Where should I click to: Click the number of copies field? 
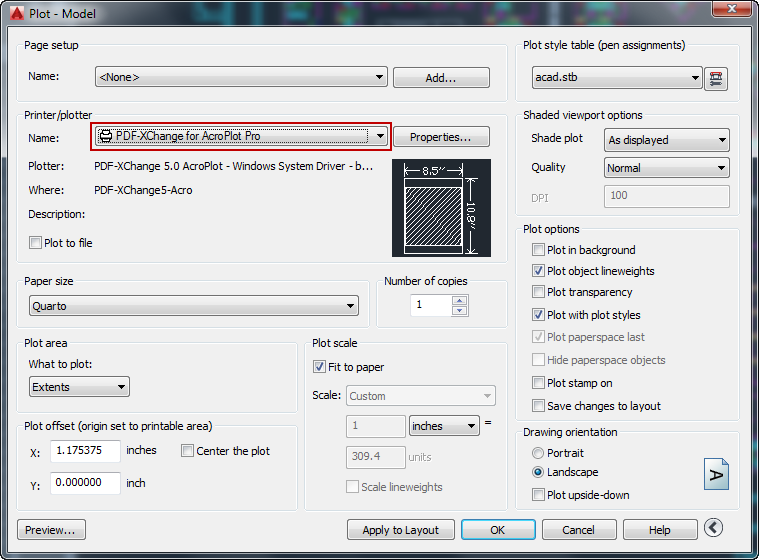click(431, 305)
